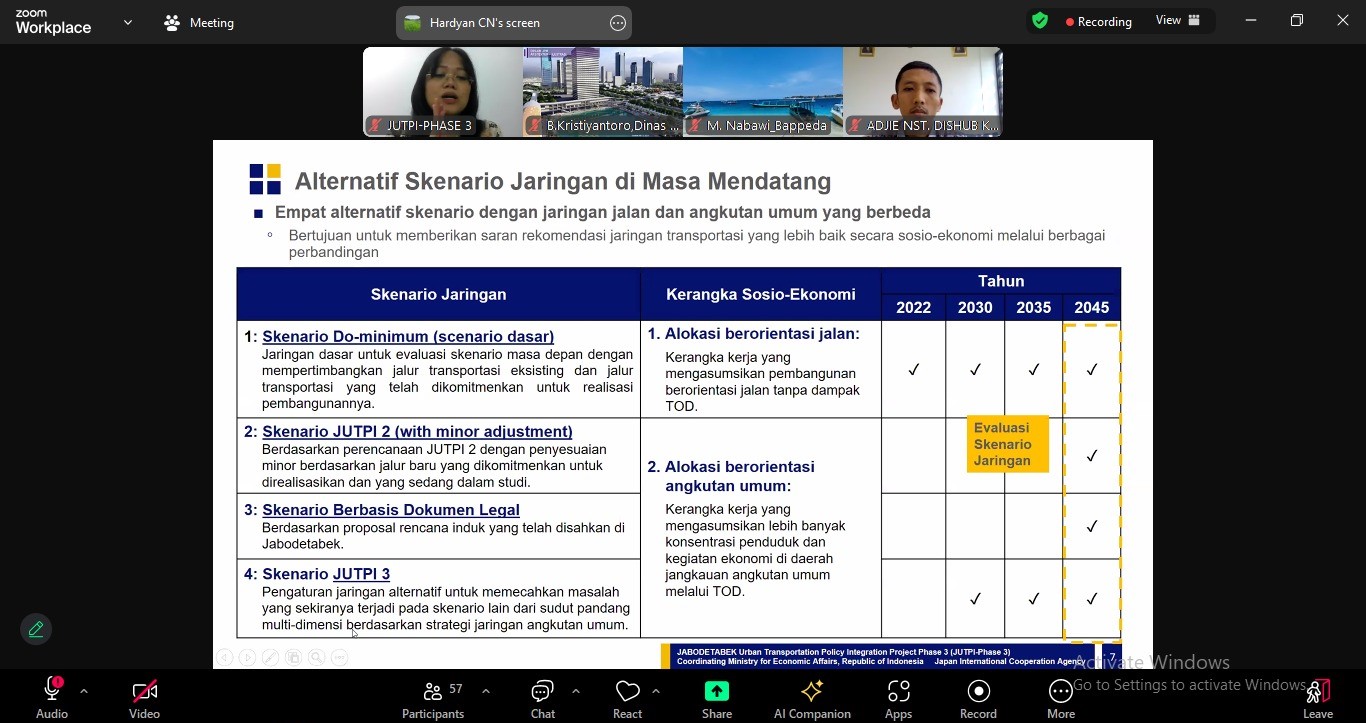
Task: Click the yellow Evaluasi Skenario Jaringan box
Action: [1008, 444]
